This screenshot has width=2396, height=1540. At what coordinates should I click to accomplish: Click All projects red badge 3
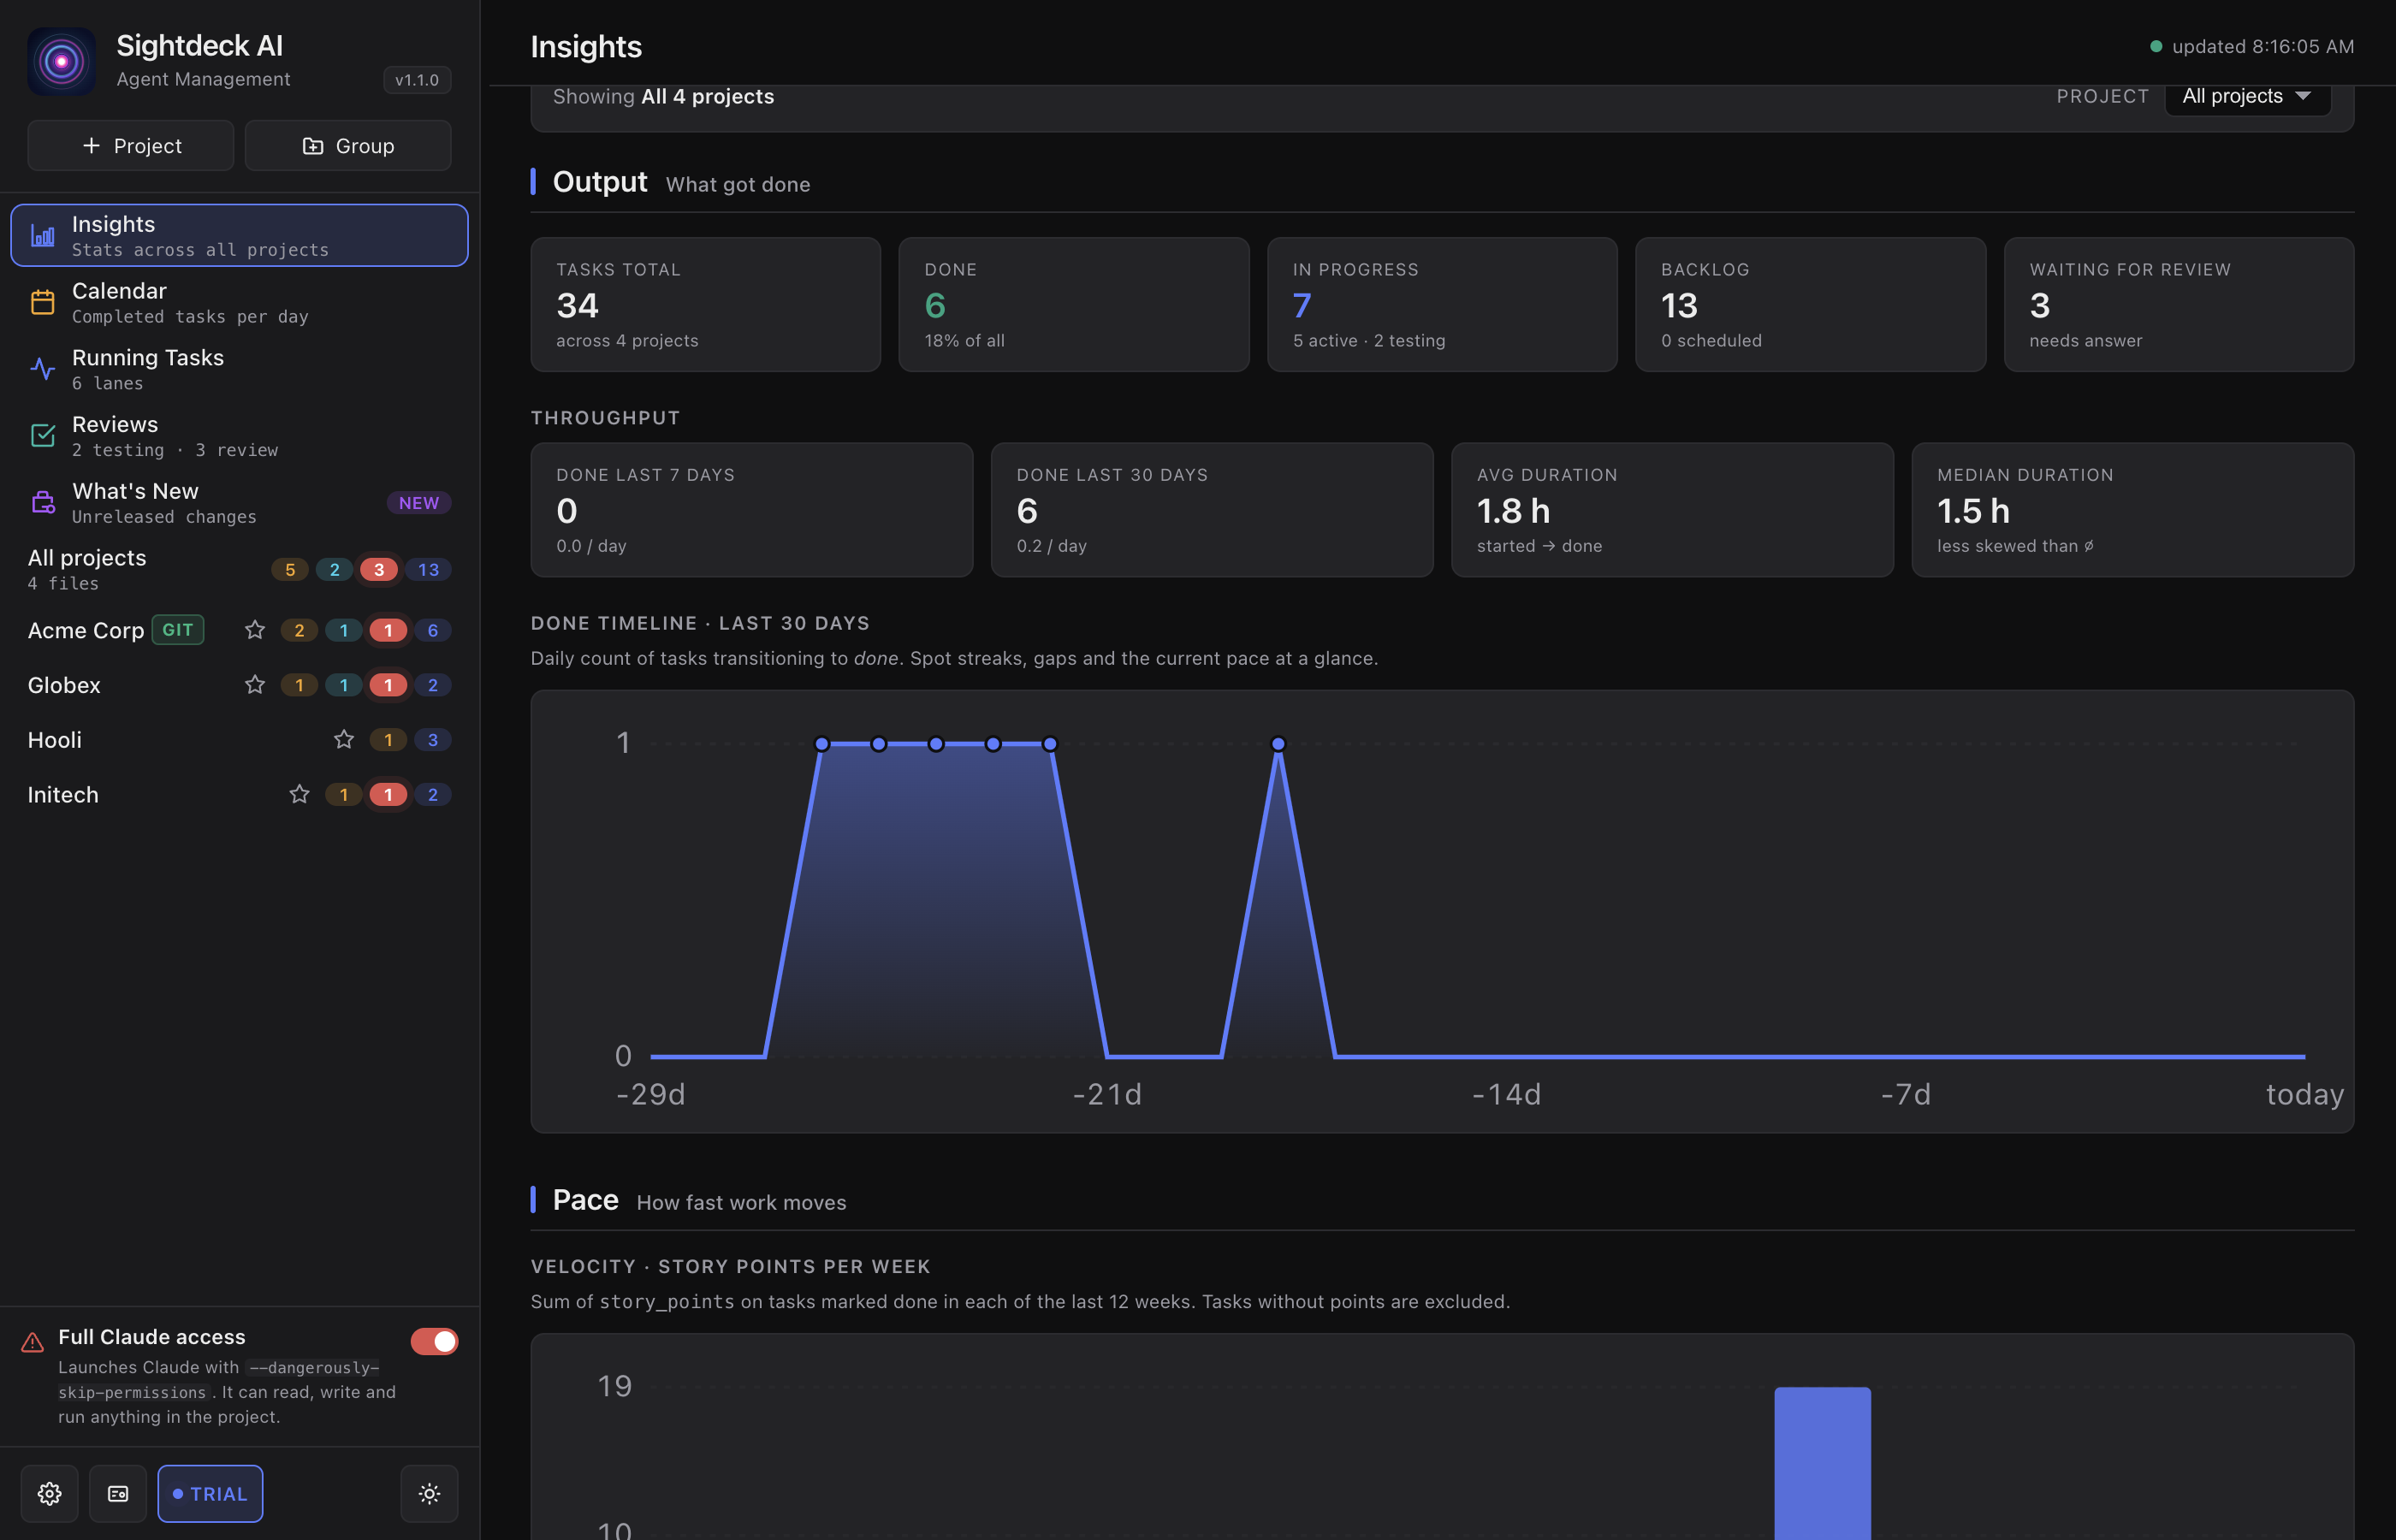click(379, 570)
